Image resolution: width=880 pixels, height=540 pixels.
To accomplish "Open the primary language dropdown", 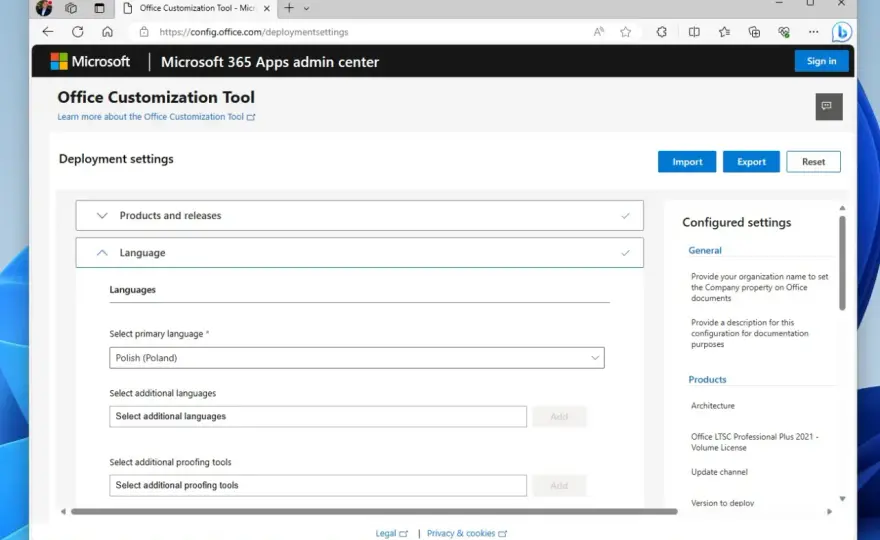I will point(356,358).
